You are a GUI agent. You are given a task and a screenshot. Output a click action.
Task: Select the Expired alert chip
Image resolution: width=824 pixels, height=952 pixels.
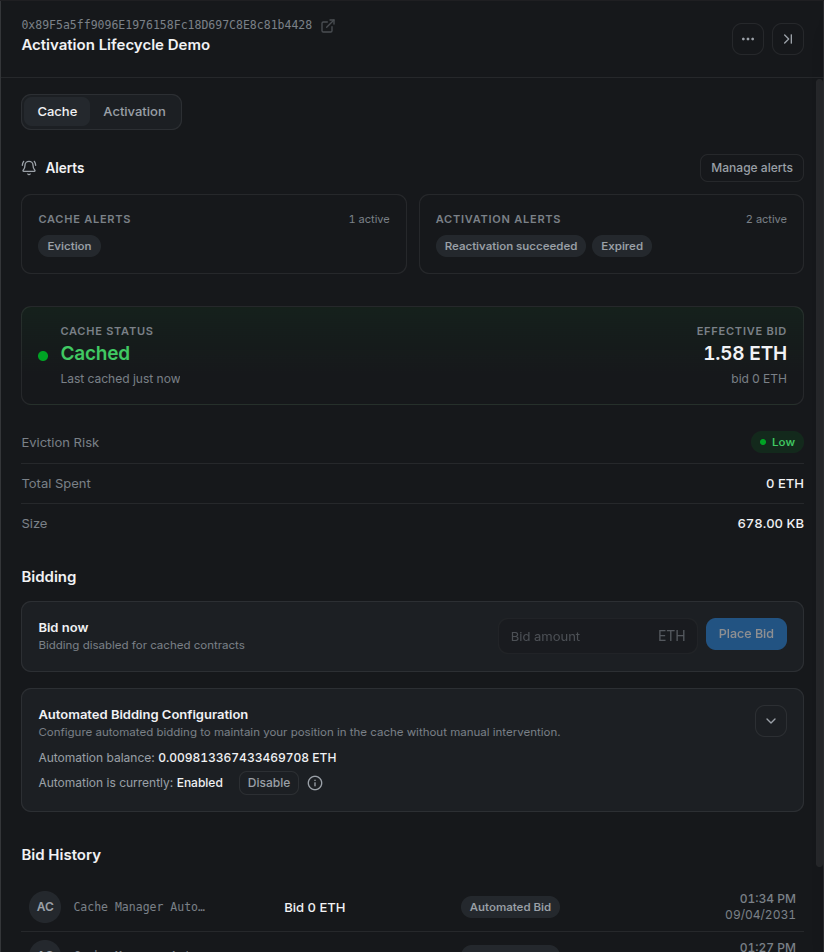[x=622, y=246]
